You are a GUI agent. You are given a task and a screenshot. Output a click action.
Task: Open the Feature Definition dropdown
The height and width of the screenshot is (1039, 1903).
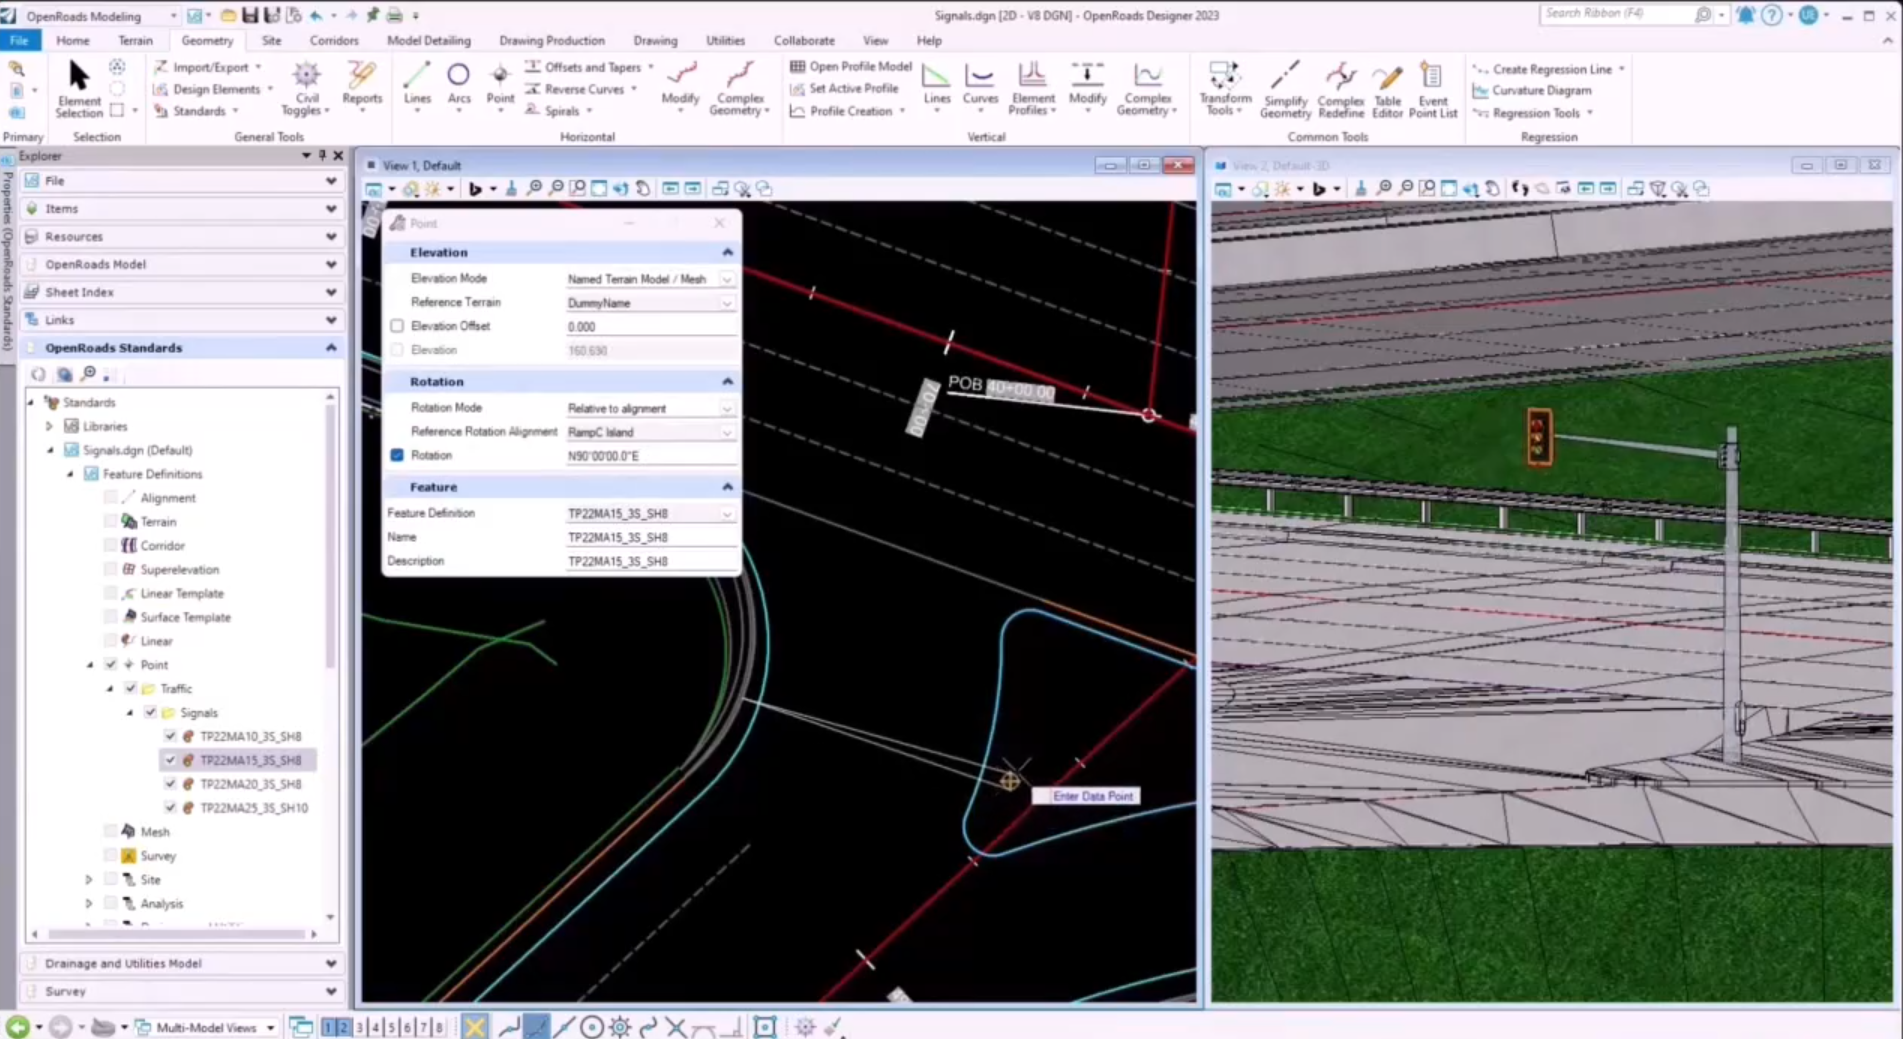point(727,513)
